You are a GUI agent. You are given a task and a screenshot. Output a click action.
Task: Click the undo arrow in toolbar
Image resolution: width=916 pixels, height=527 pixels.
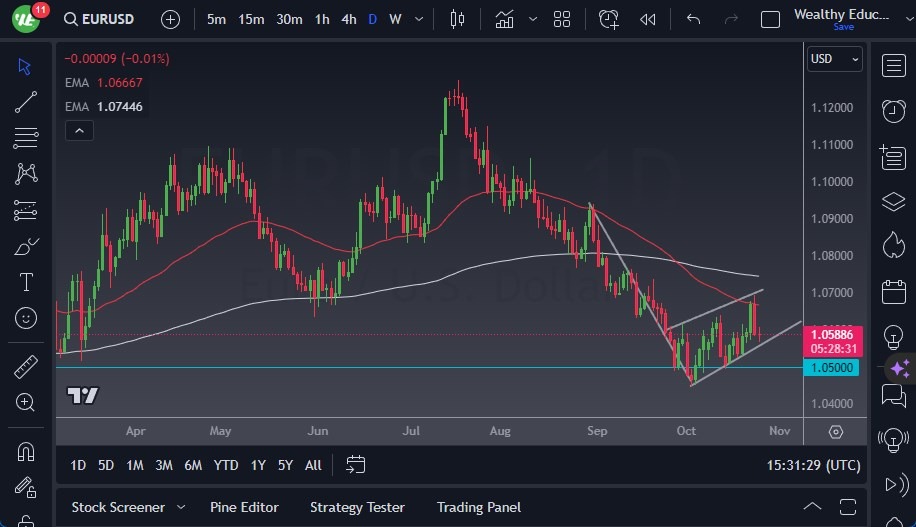693,19
